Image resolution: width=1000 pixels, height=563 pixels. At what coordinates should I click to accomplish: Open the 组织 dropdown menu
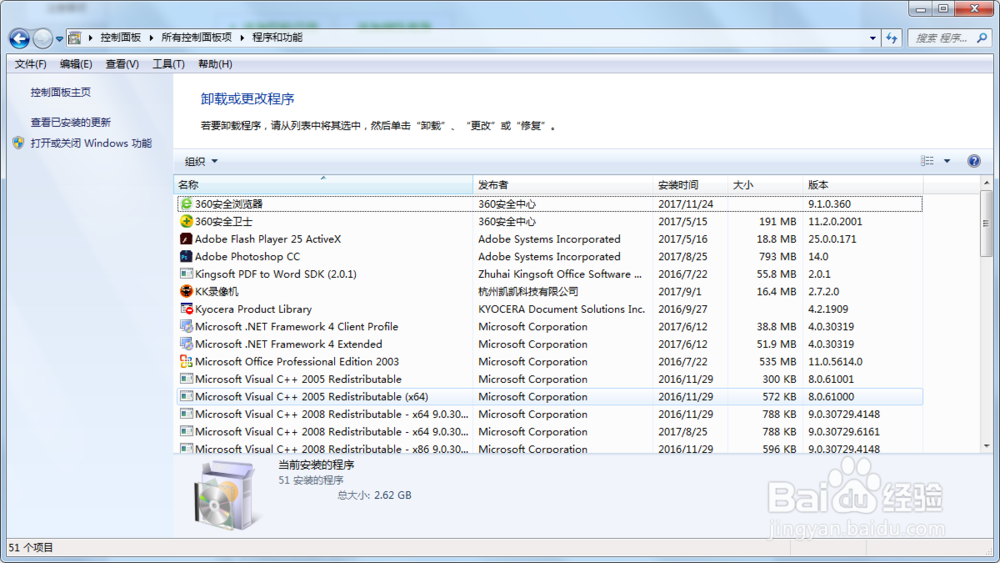(x=201, y=161)
